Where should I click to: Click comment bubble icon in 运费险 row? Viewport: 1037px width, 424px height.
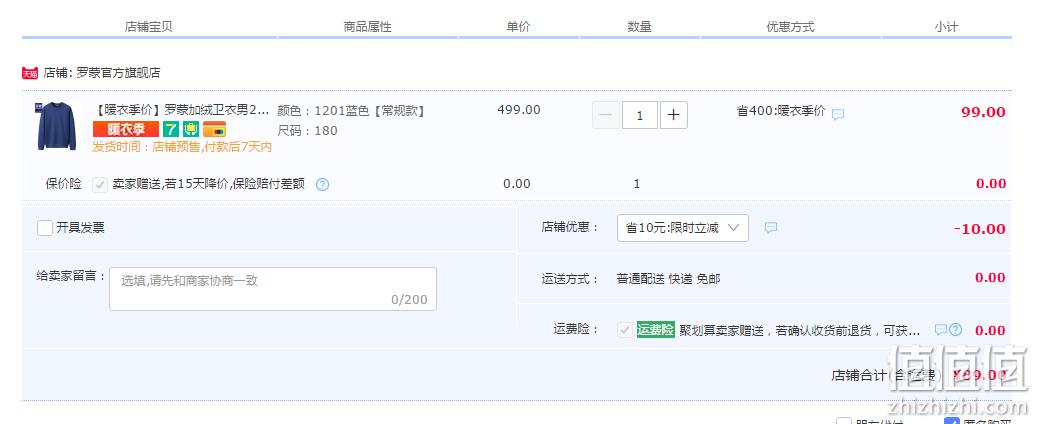point(940,329)
